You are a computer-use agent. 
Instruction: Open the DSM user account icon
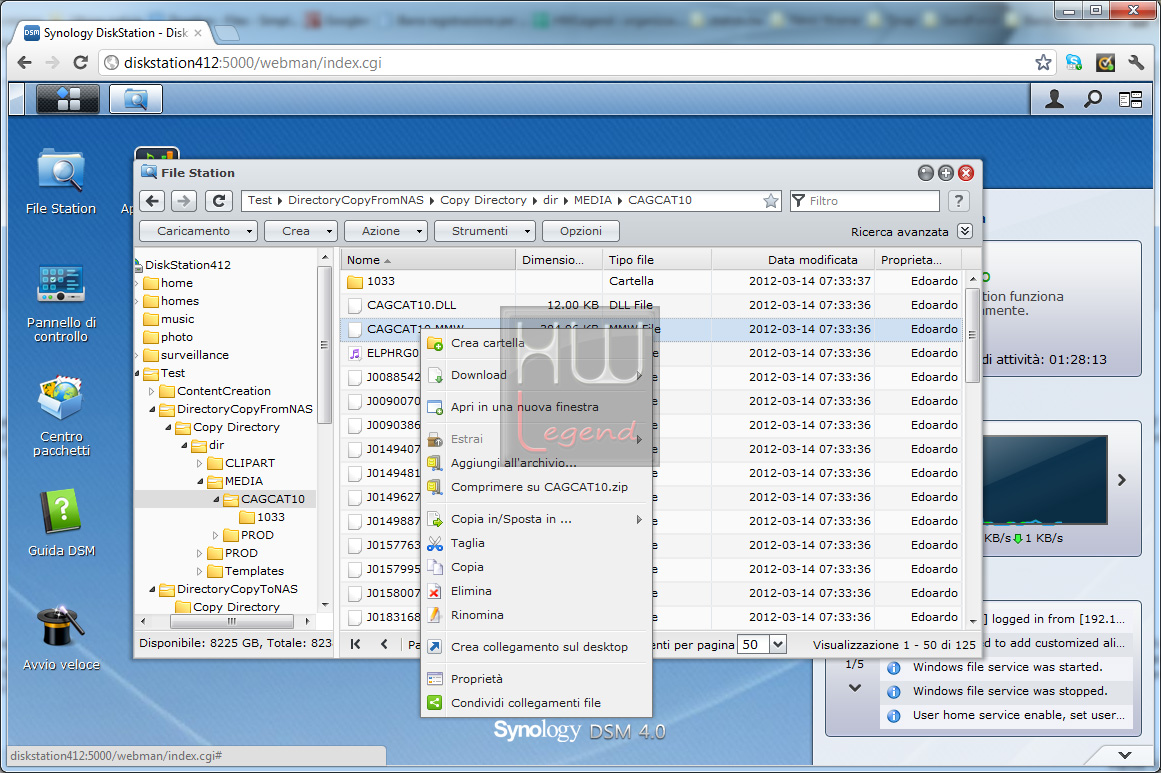[1054, 98]
